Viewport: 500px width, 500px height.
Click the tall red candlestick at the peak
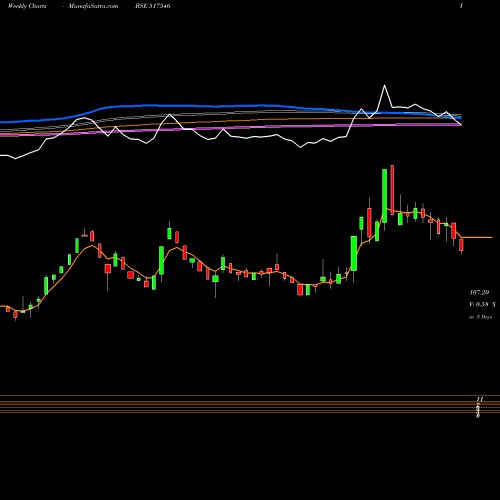coord(392,190)
